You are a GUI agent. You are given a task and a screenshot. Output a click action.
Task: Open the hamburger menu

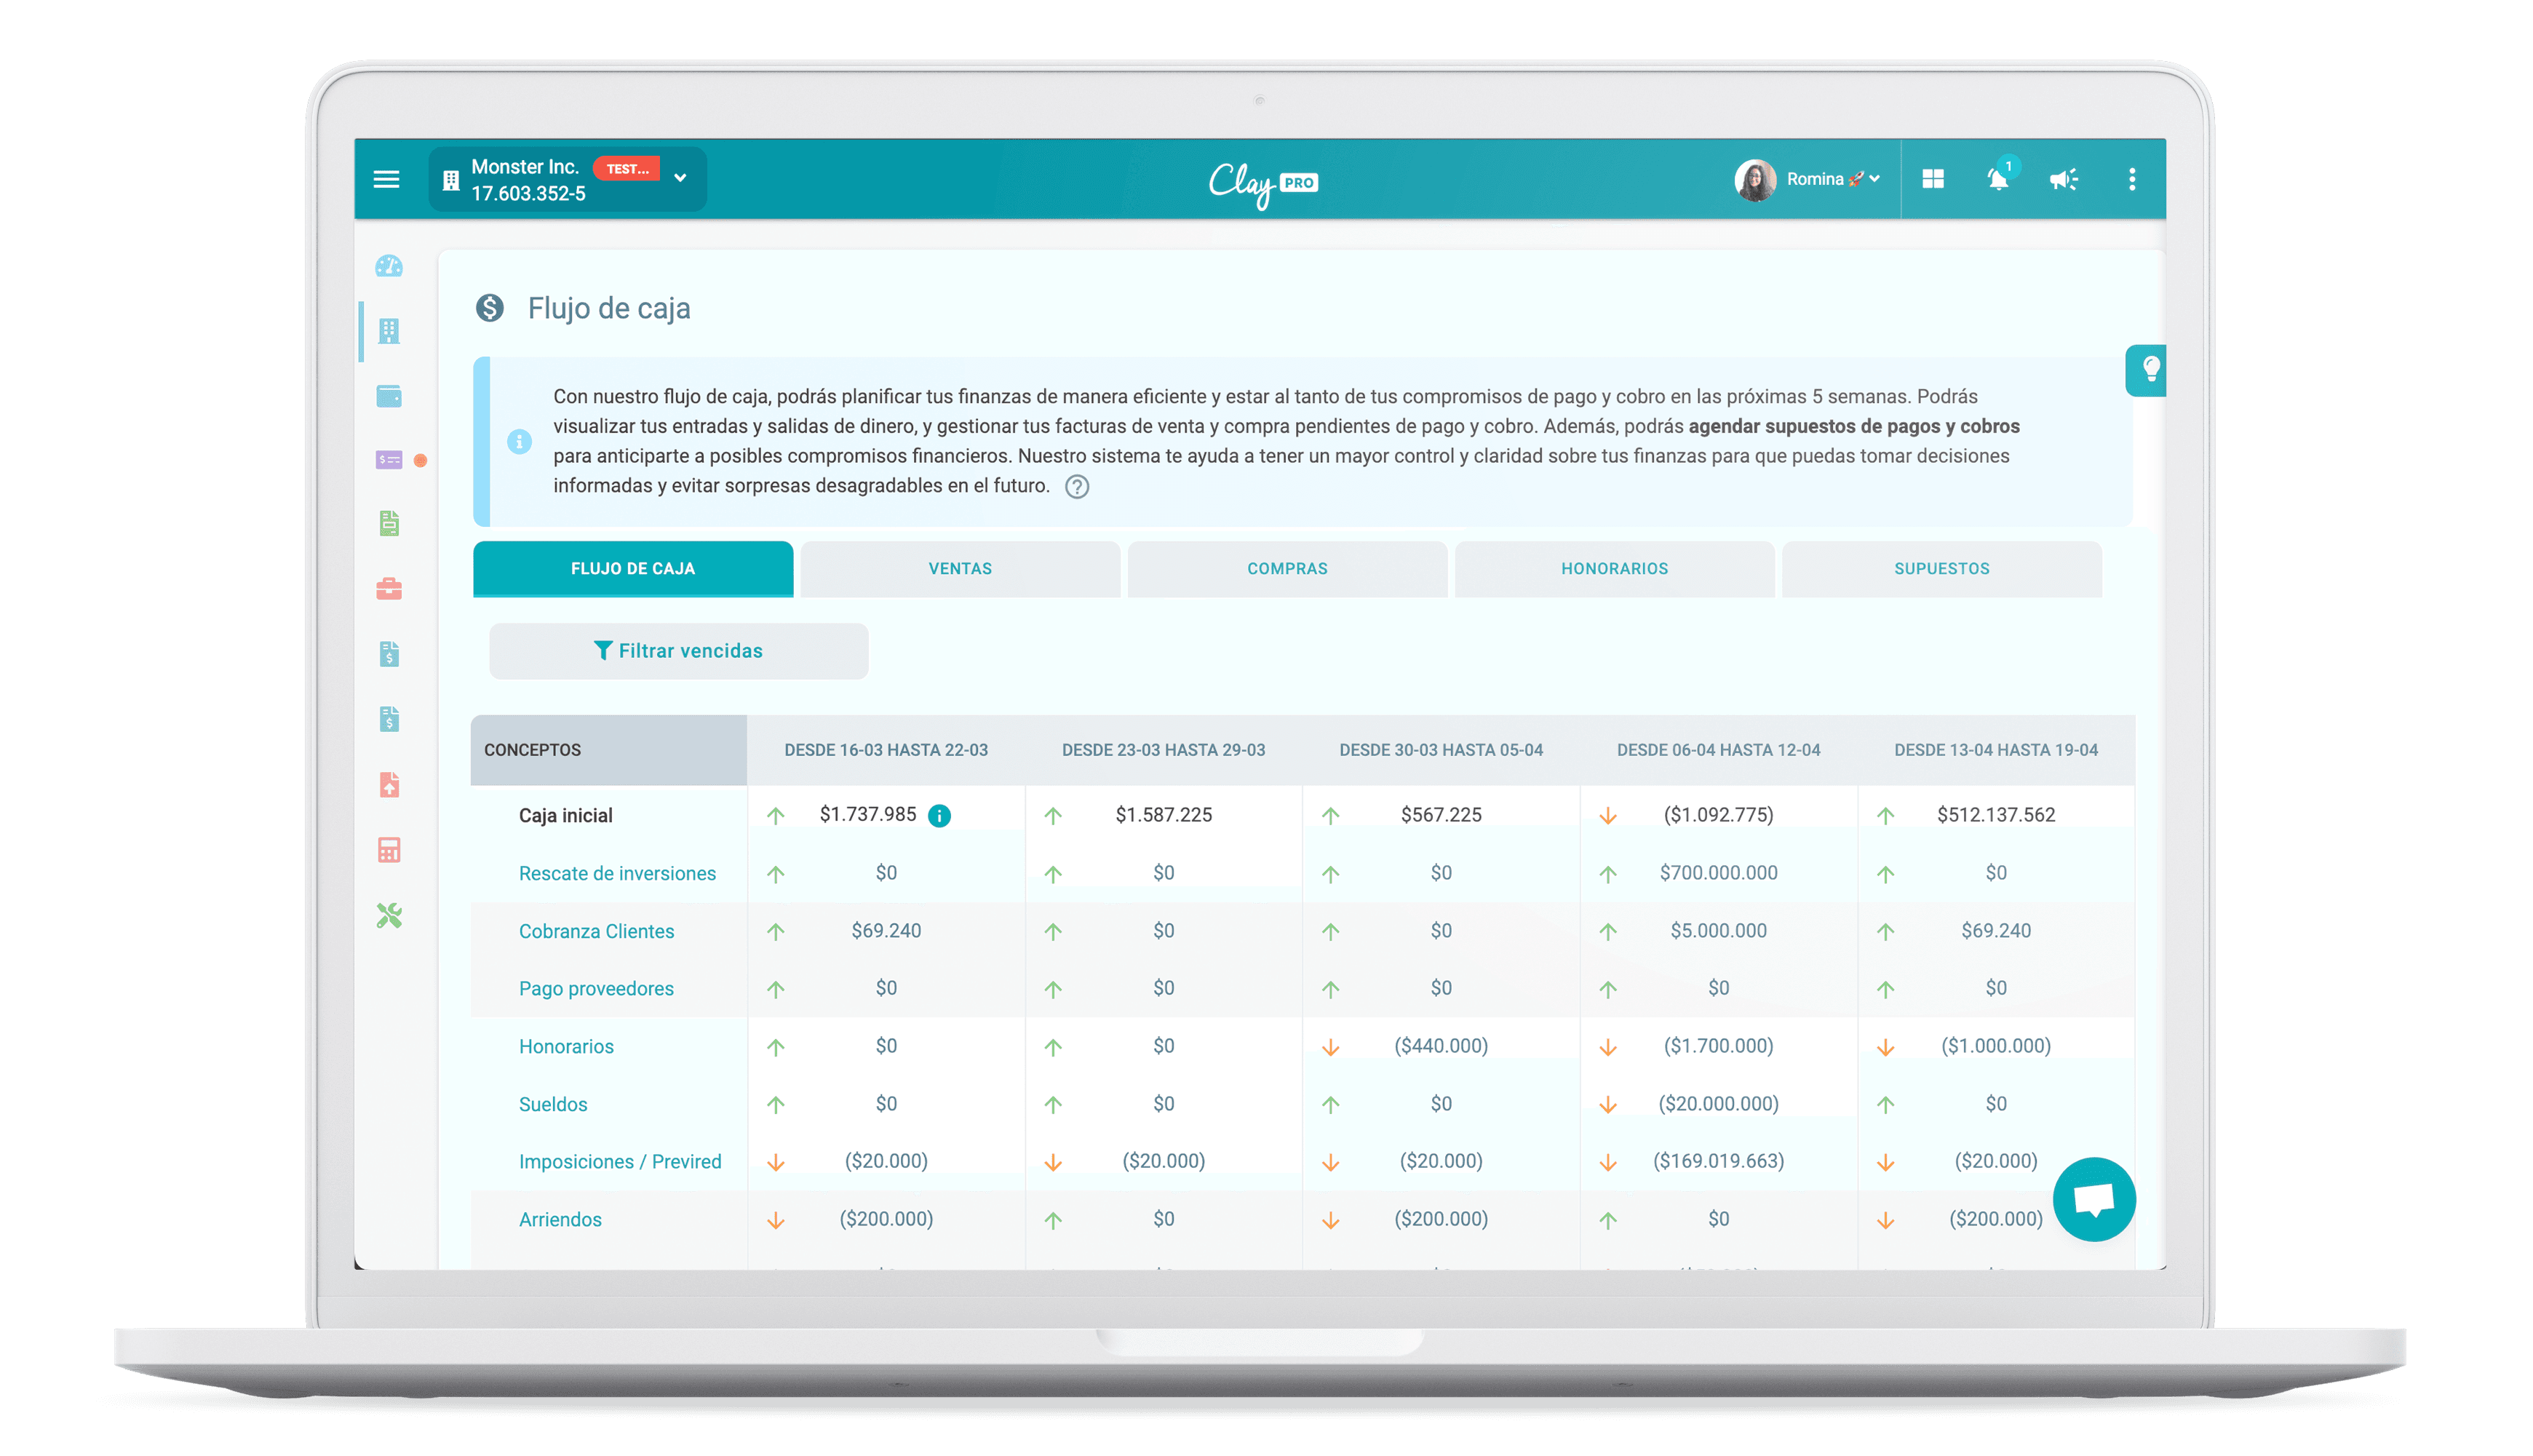386,180
